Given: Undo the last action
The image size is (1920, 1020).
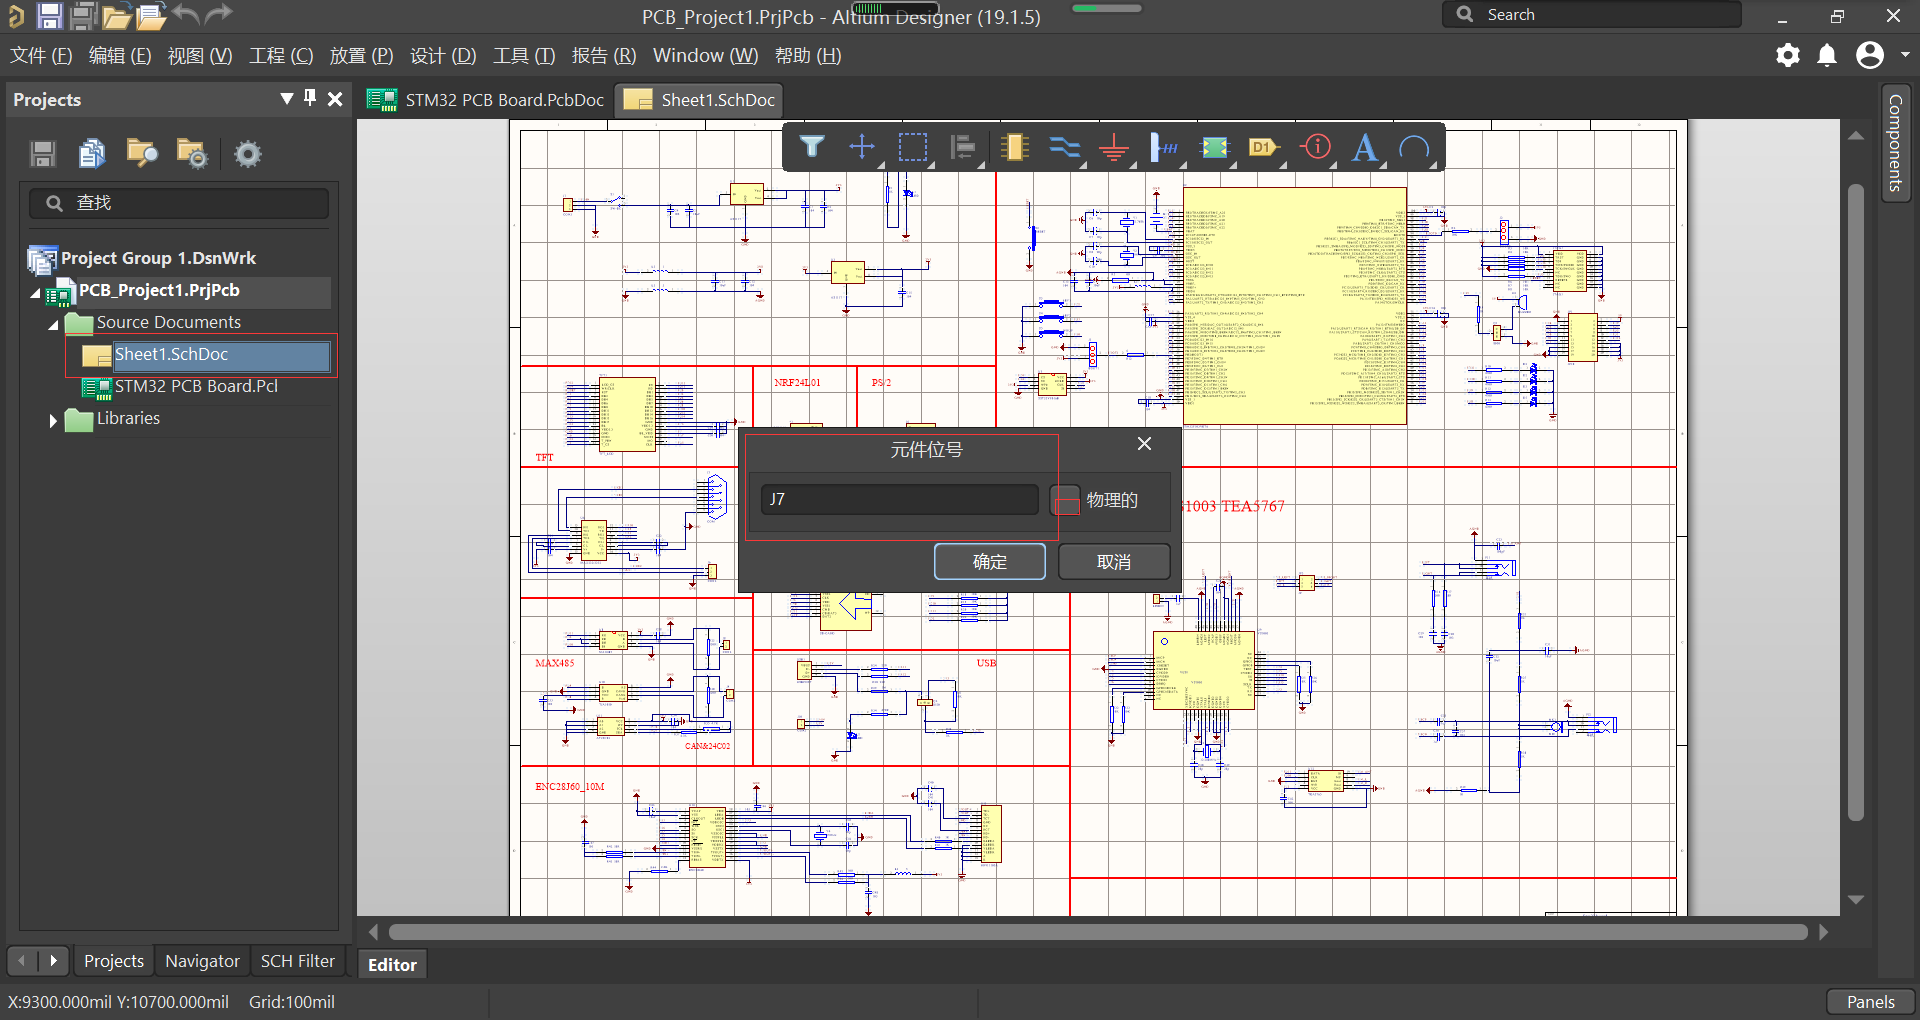Looking at the screenshot, I should pyautogui.click(x=186, y=14).
